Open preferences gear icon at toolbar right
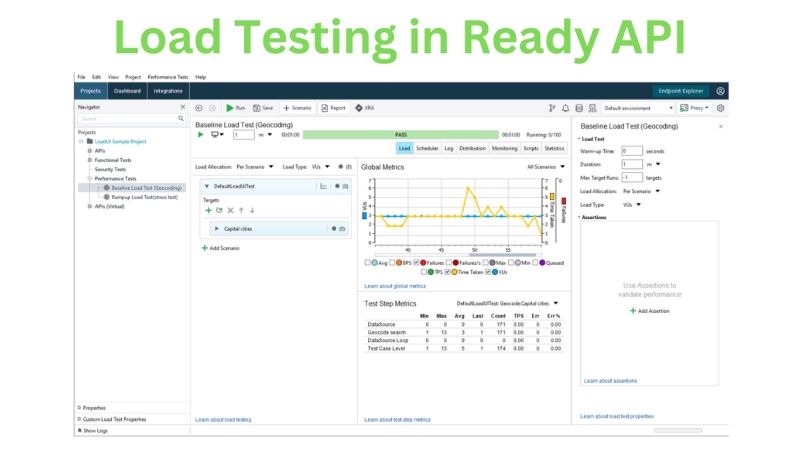The height and width of the screenshot is (466, 800). [720, 108]
